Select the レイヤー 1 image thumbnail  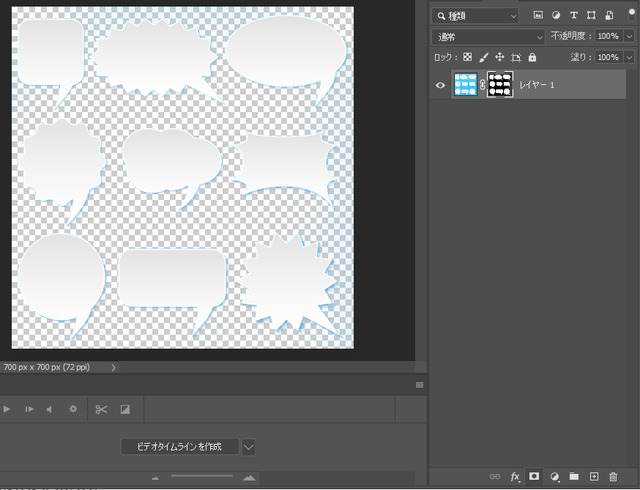(466, 85)
